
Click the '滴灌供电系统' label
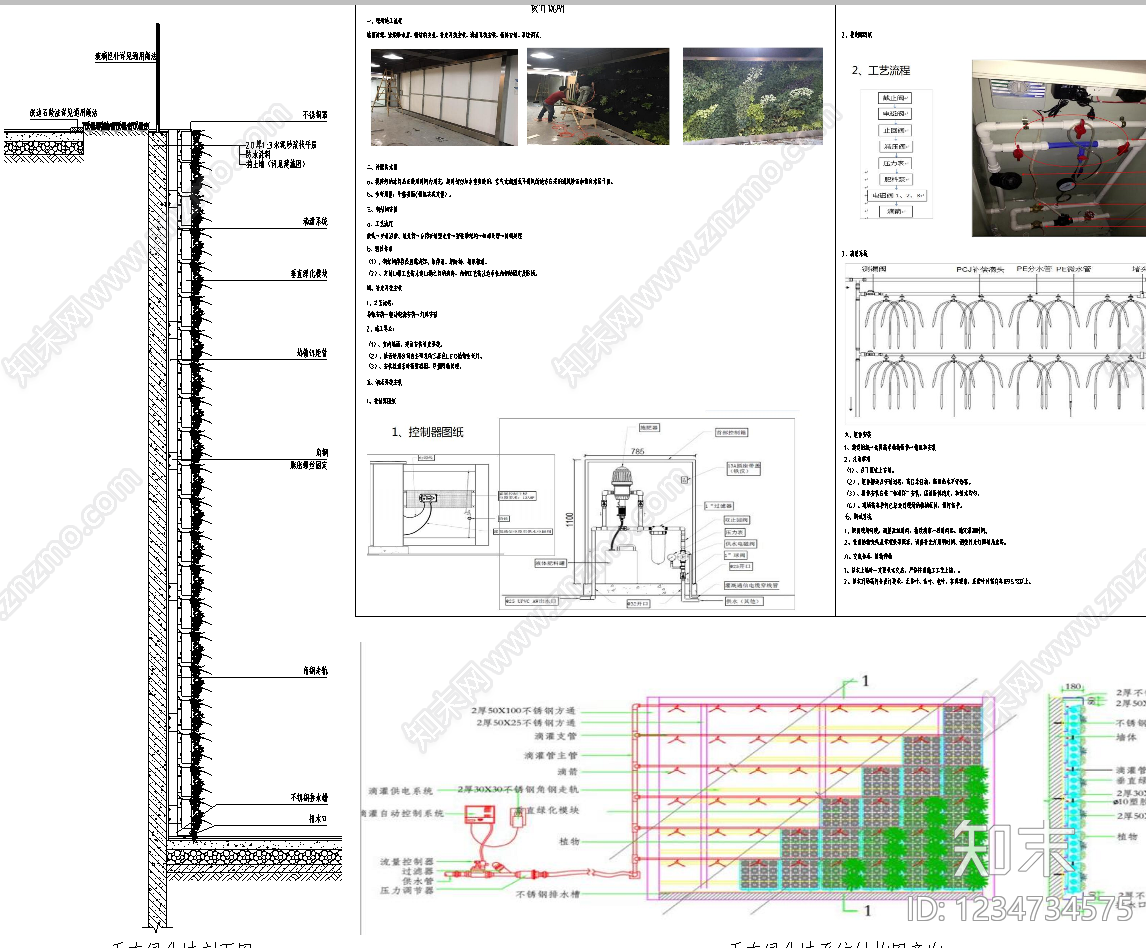tap(401, 791)
